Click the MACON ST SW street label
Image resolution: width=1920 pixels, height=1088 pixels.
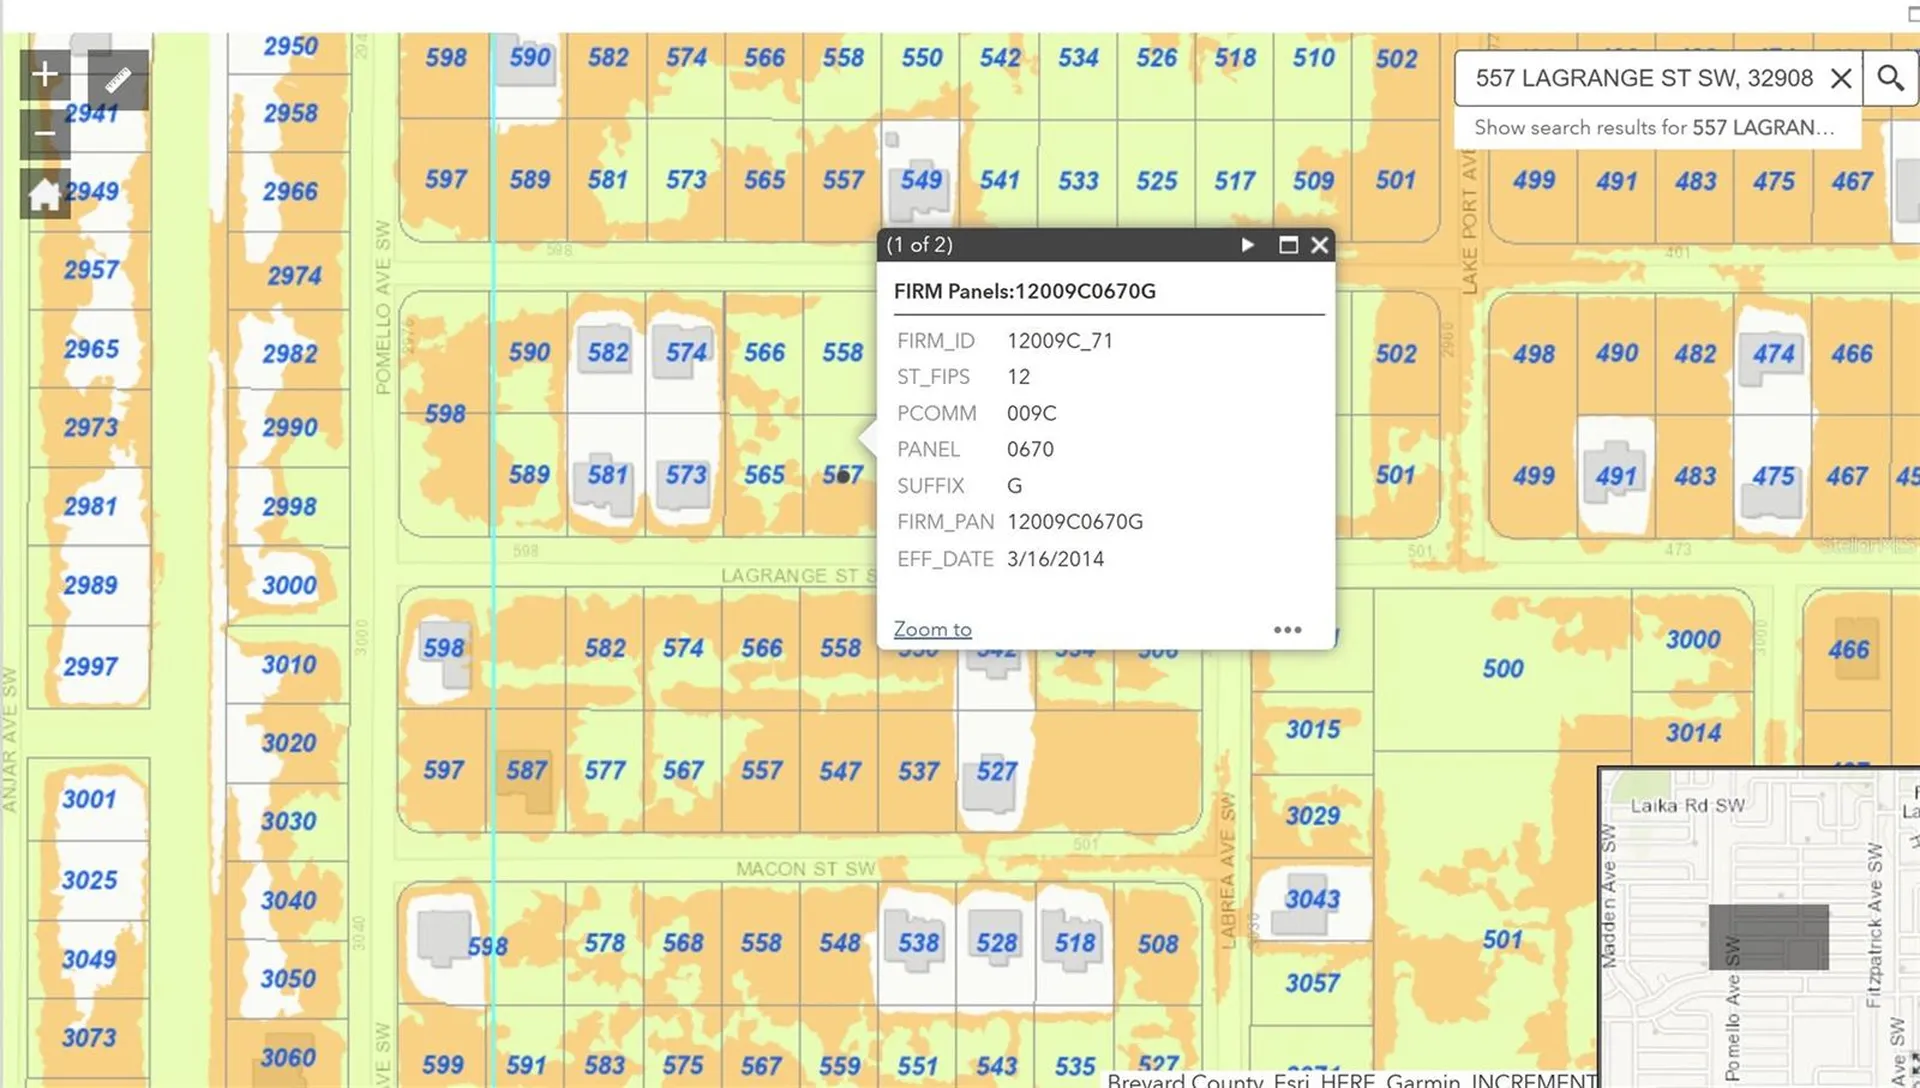805,869
